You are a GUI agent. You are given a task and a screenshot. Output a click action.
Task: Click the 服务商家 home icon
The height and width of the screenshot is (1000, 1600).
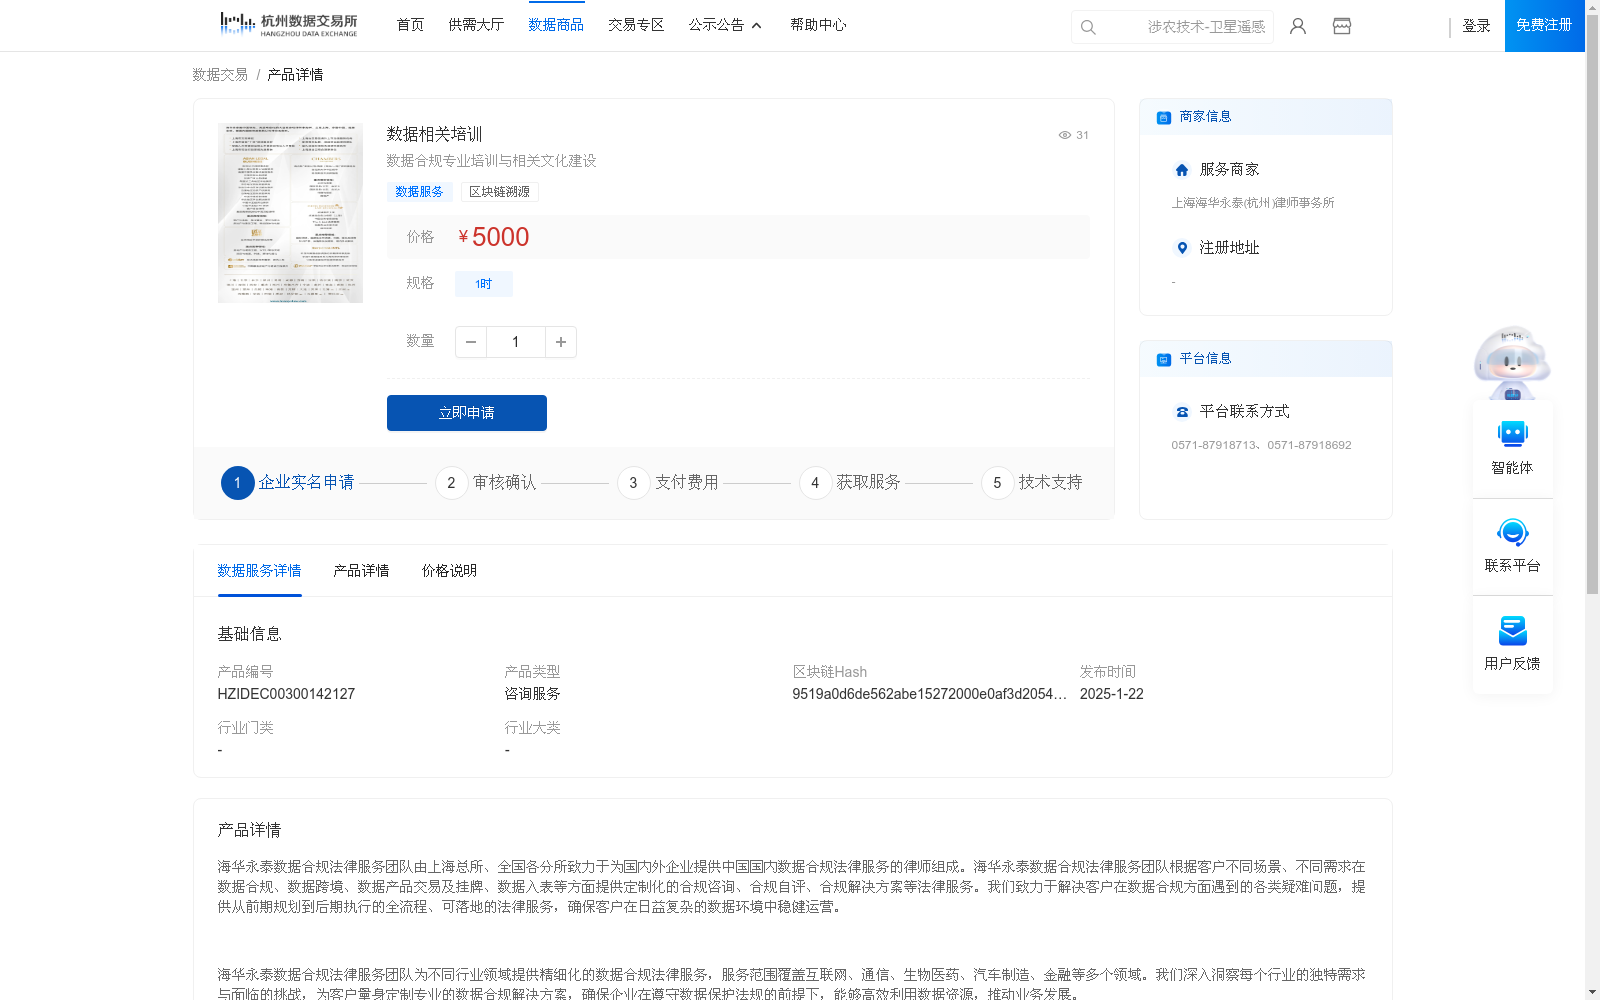pos(1182,170)
